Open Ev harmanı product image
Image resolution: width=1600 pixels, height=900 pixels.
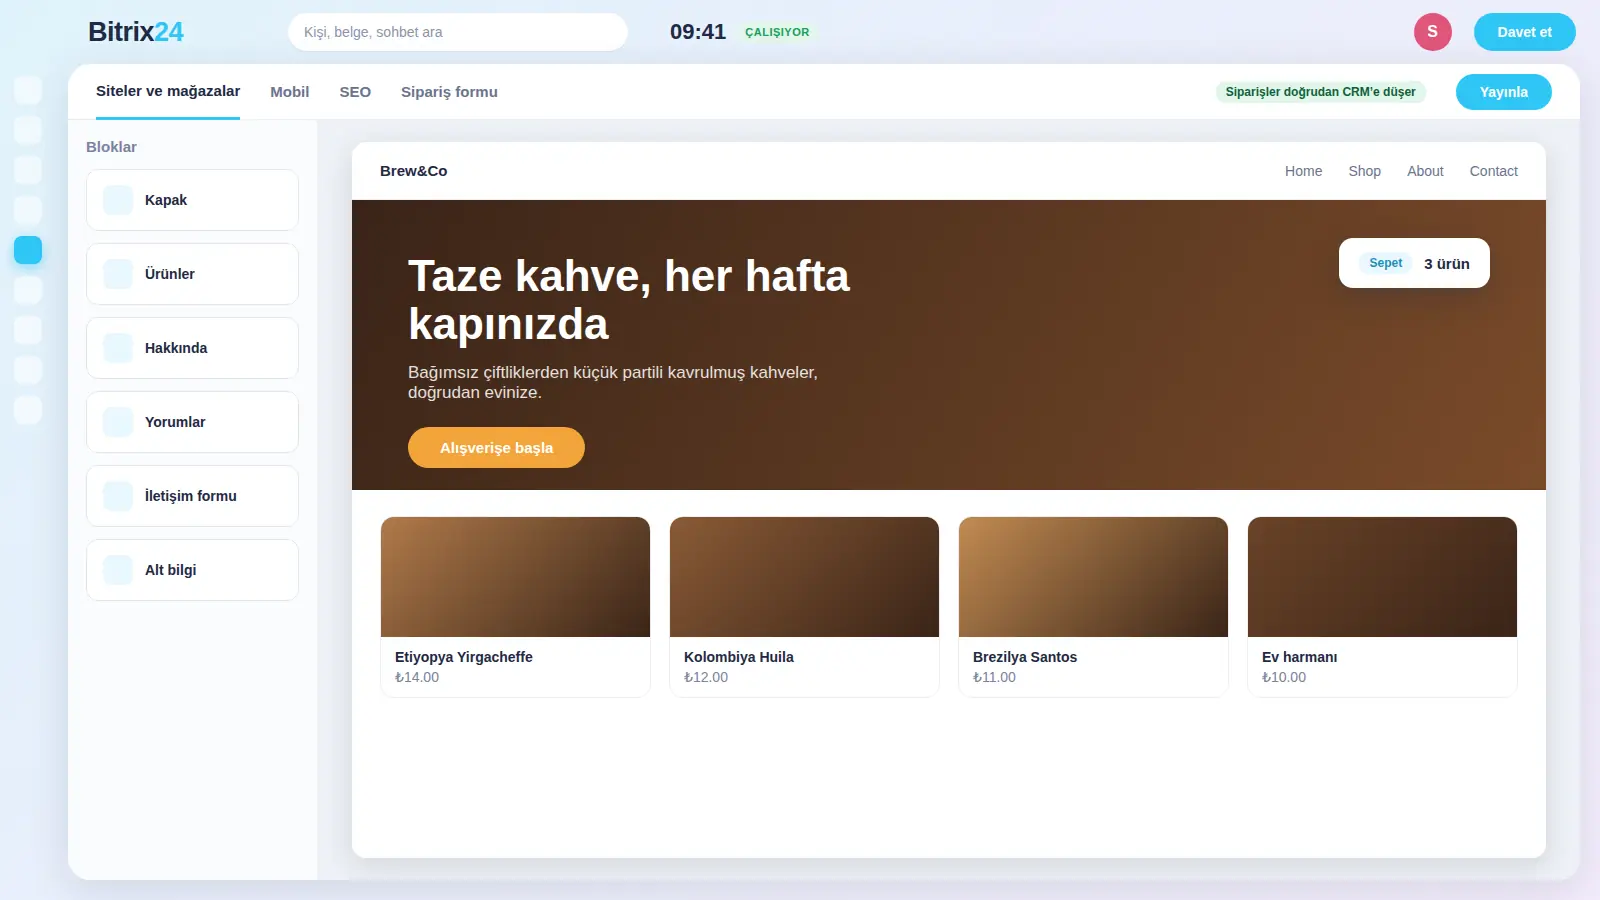1382,577
